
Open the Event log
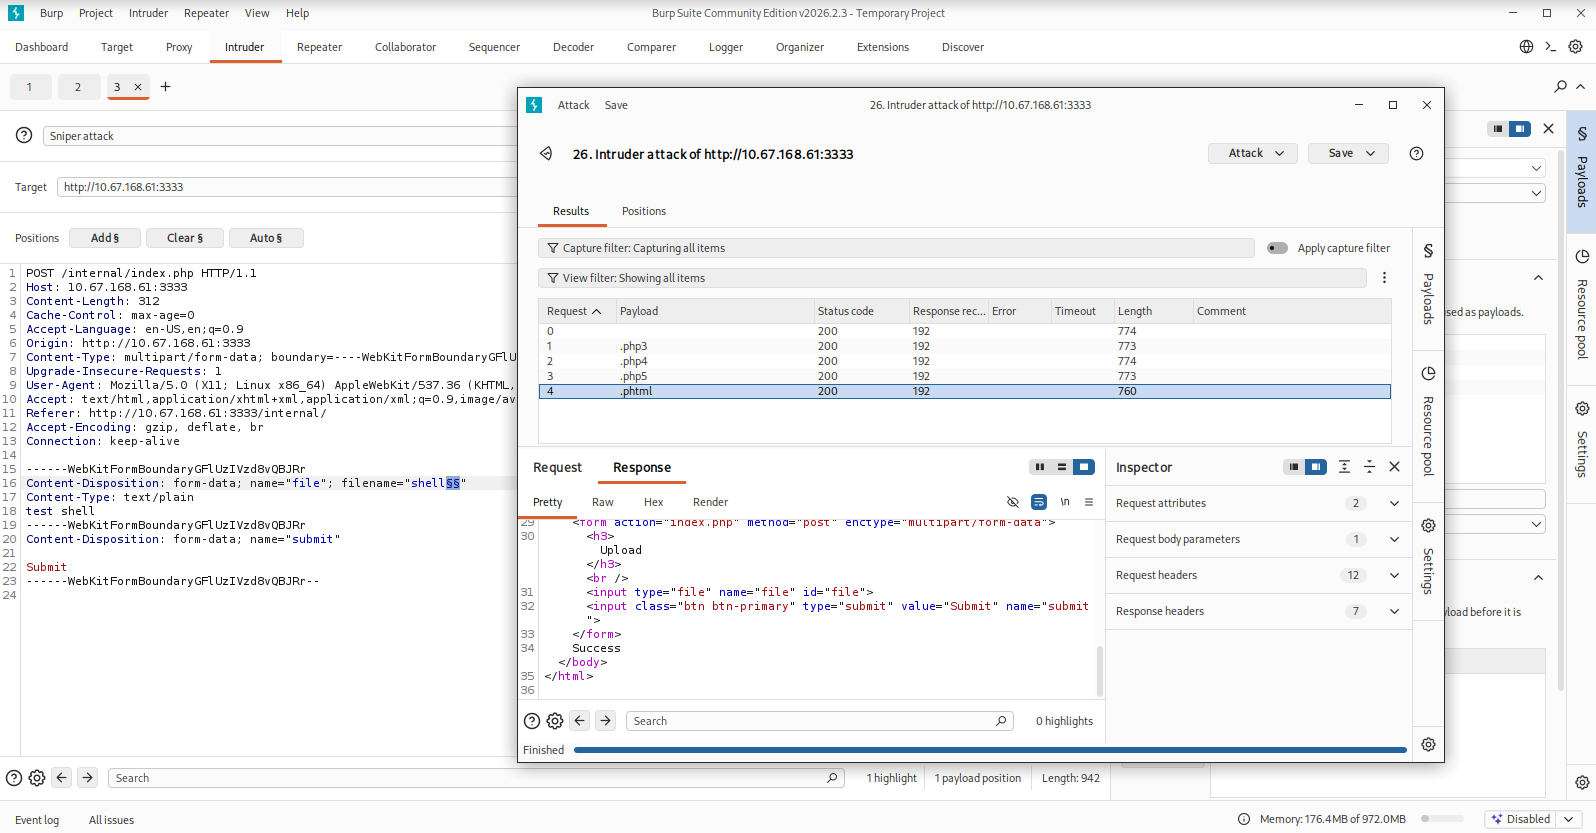[37, 820]
